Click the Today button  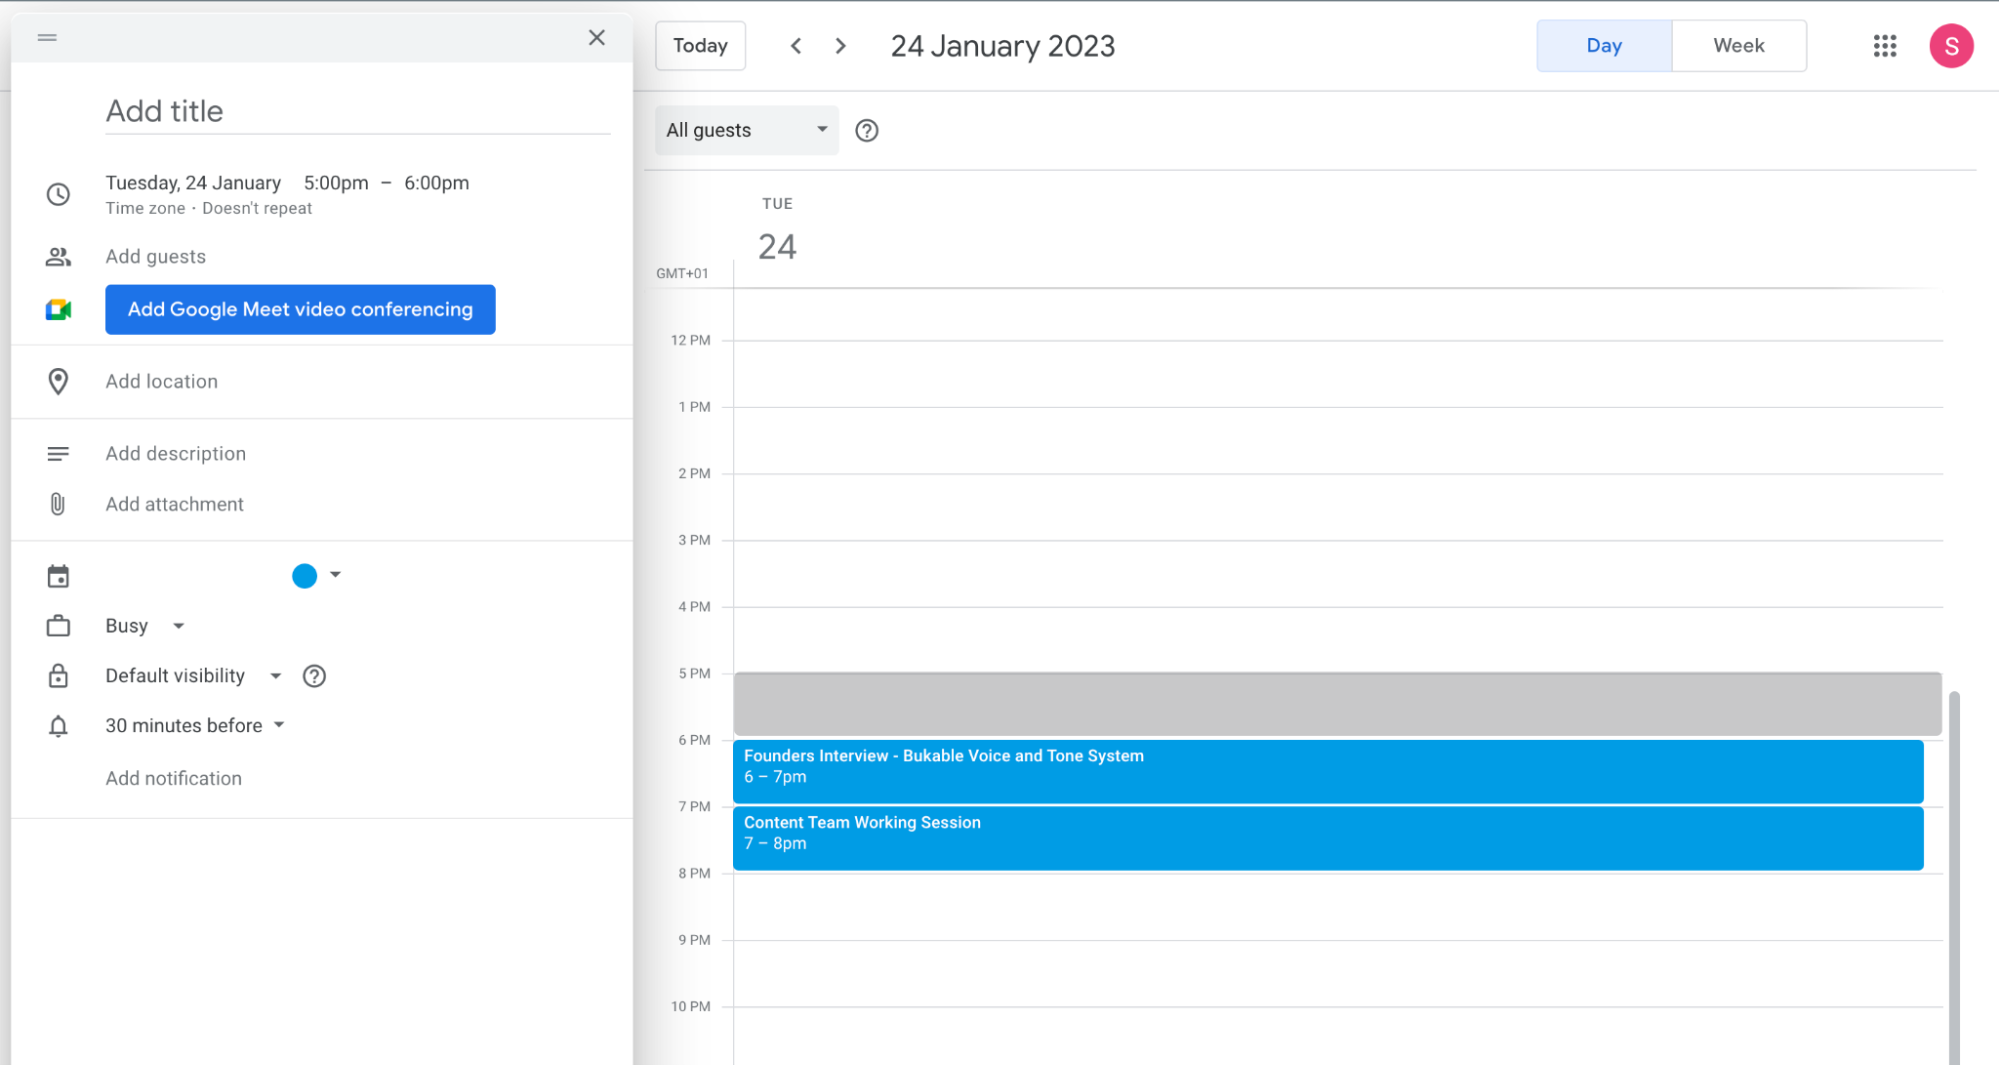point(700,46)
